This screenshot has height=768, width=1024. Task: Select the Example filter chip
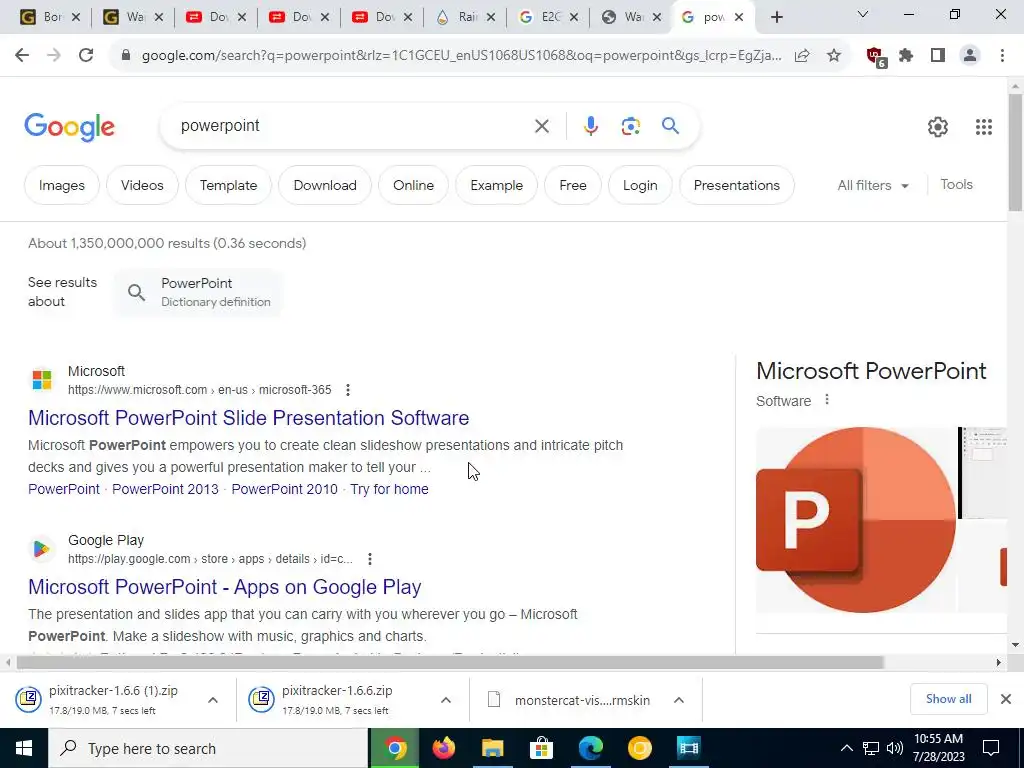tap(496, 185)
